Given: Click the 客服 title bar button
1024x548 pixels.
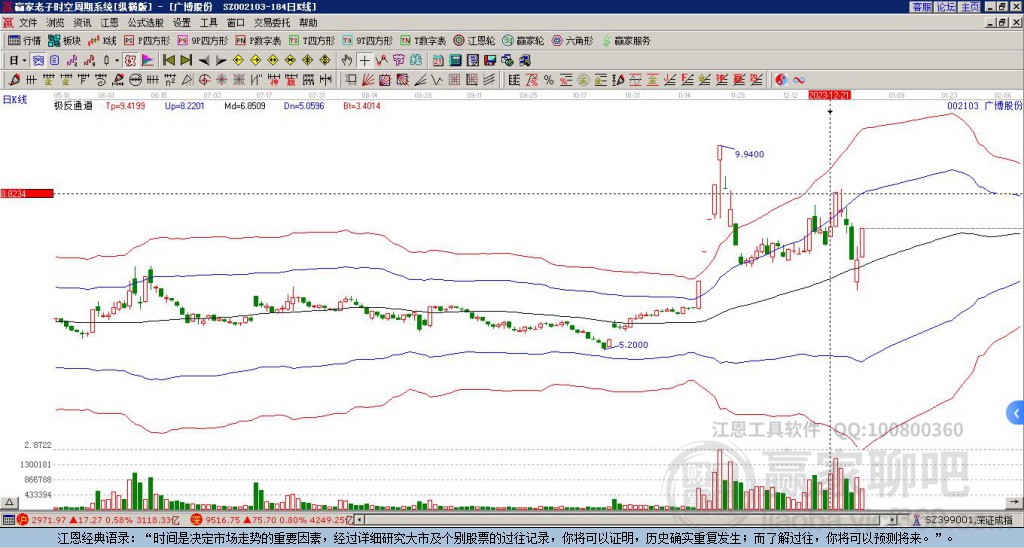Looking at the screenshot, I should (x=921, y=7).
